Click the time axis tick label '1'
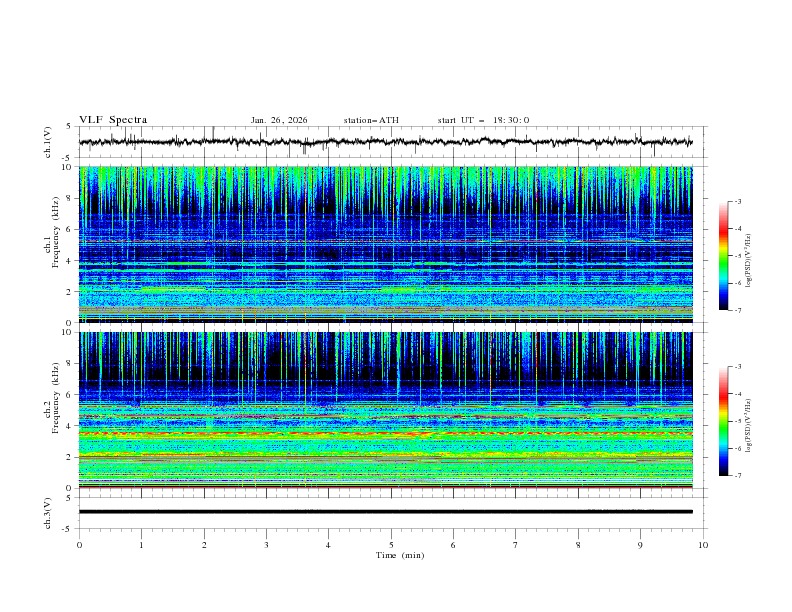The image size is (792, 612). coord(141,545)
